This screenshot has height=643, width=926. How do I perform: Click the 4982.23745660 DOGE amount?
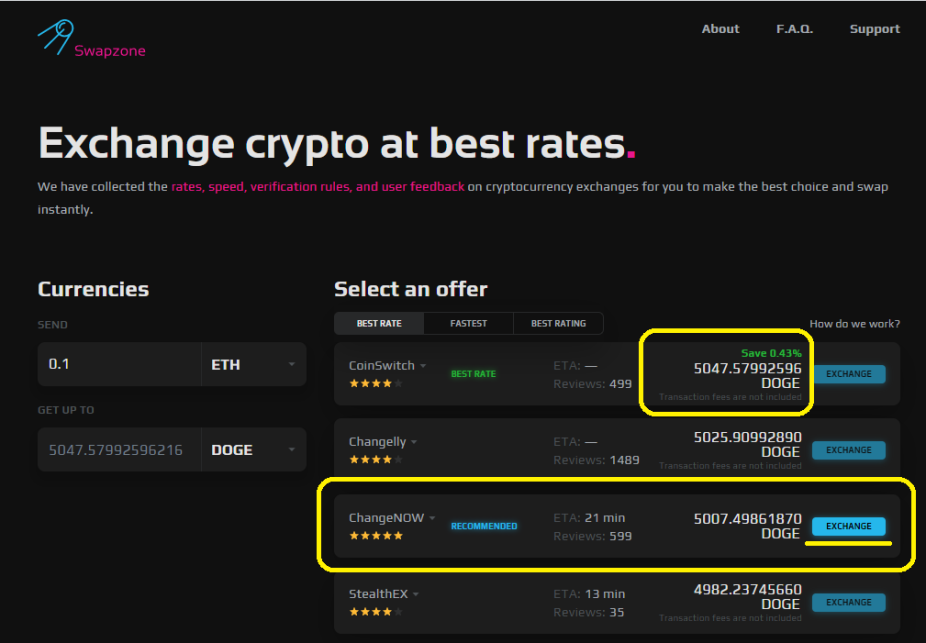click(x=748, y=596)
